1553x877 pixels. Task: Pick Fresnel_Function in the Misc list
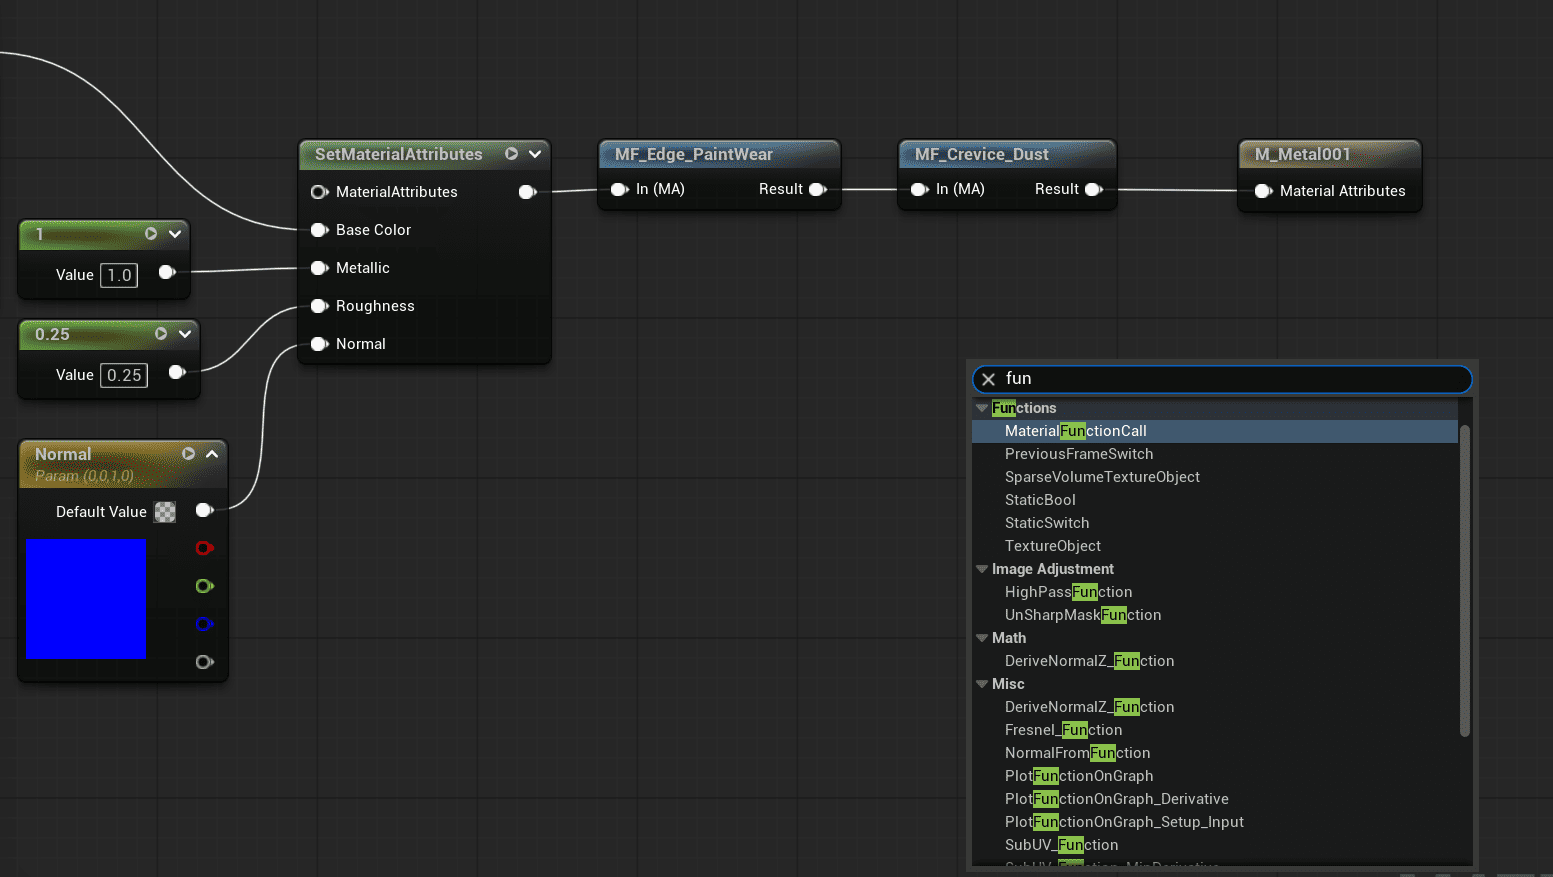(1063, 730)
